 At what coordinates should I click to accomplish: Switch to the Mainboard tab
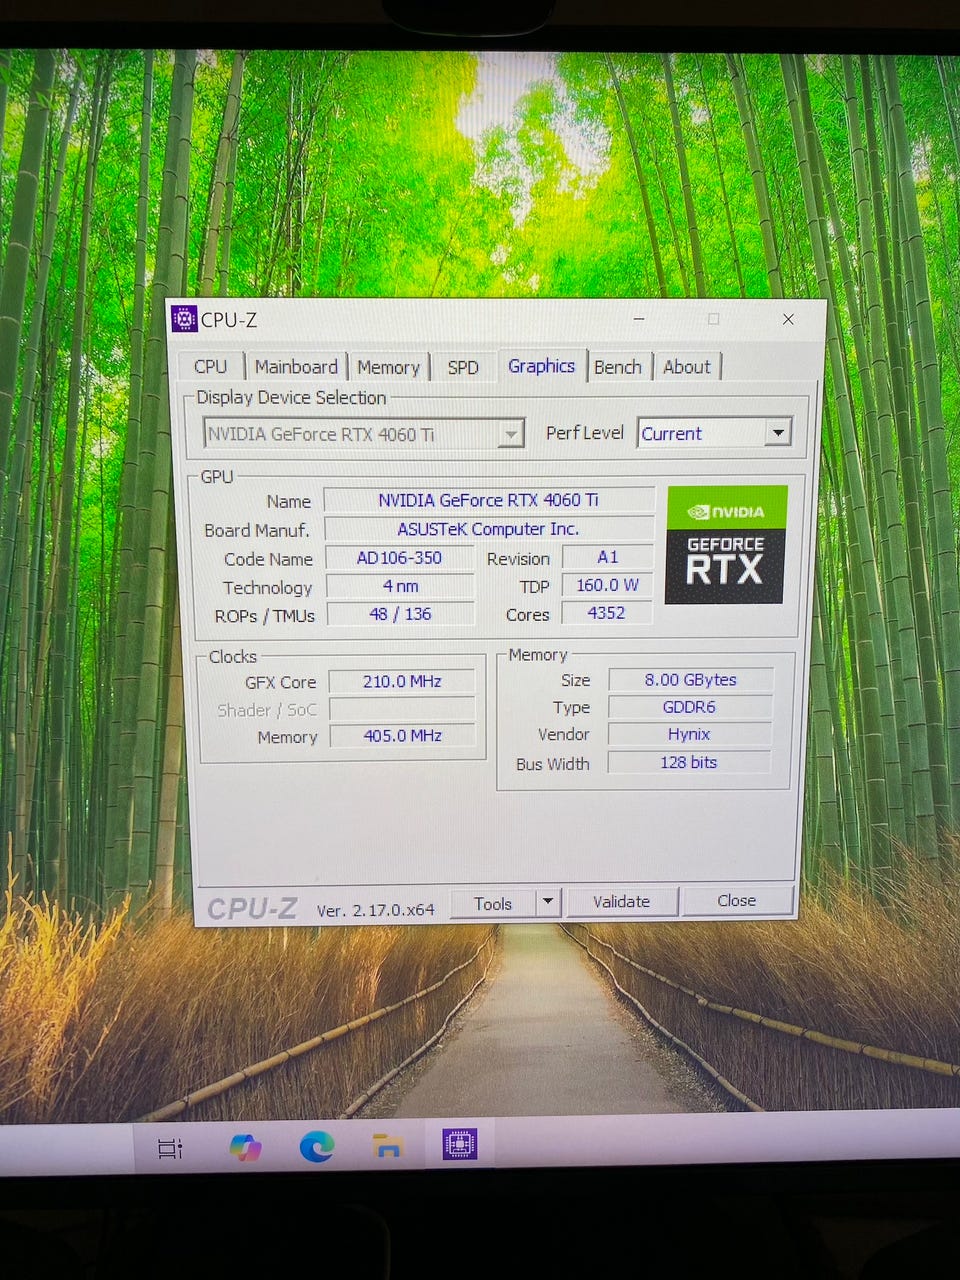click(x=296, y=367)
